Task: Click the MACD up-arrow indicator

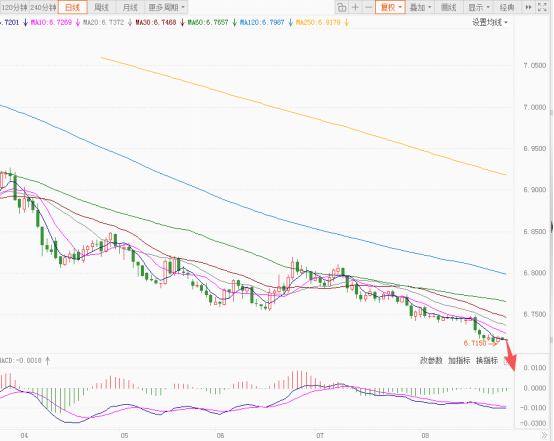Action: (47, 360)
